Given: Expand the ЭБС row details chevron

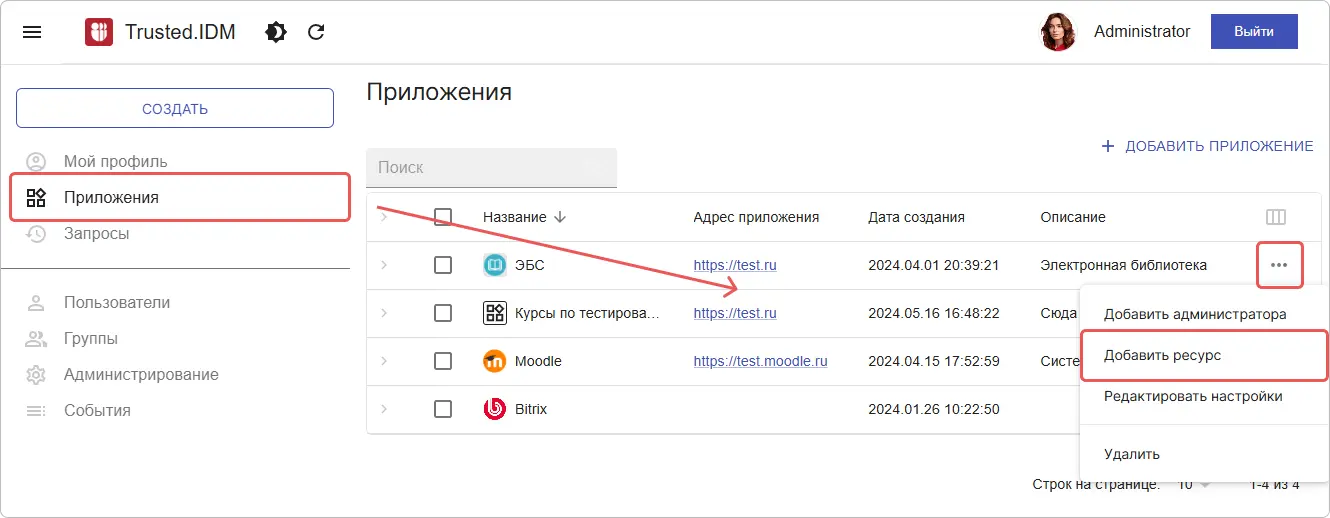Looking at the screenshot, I should click(384, 265).
